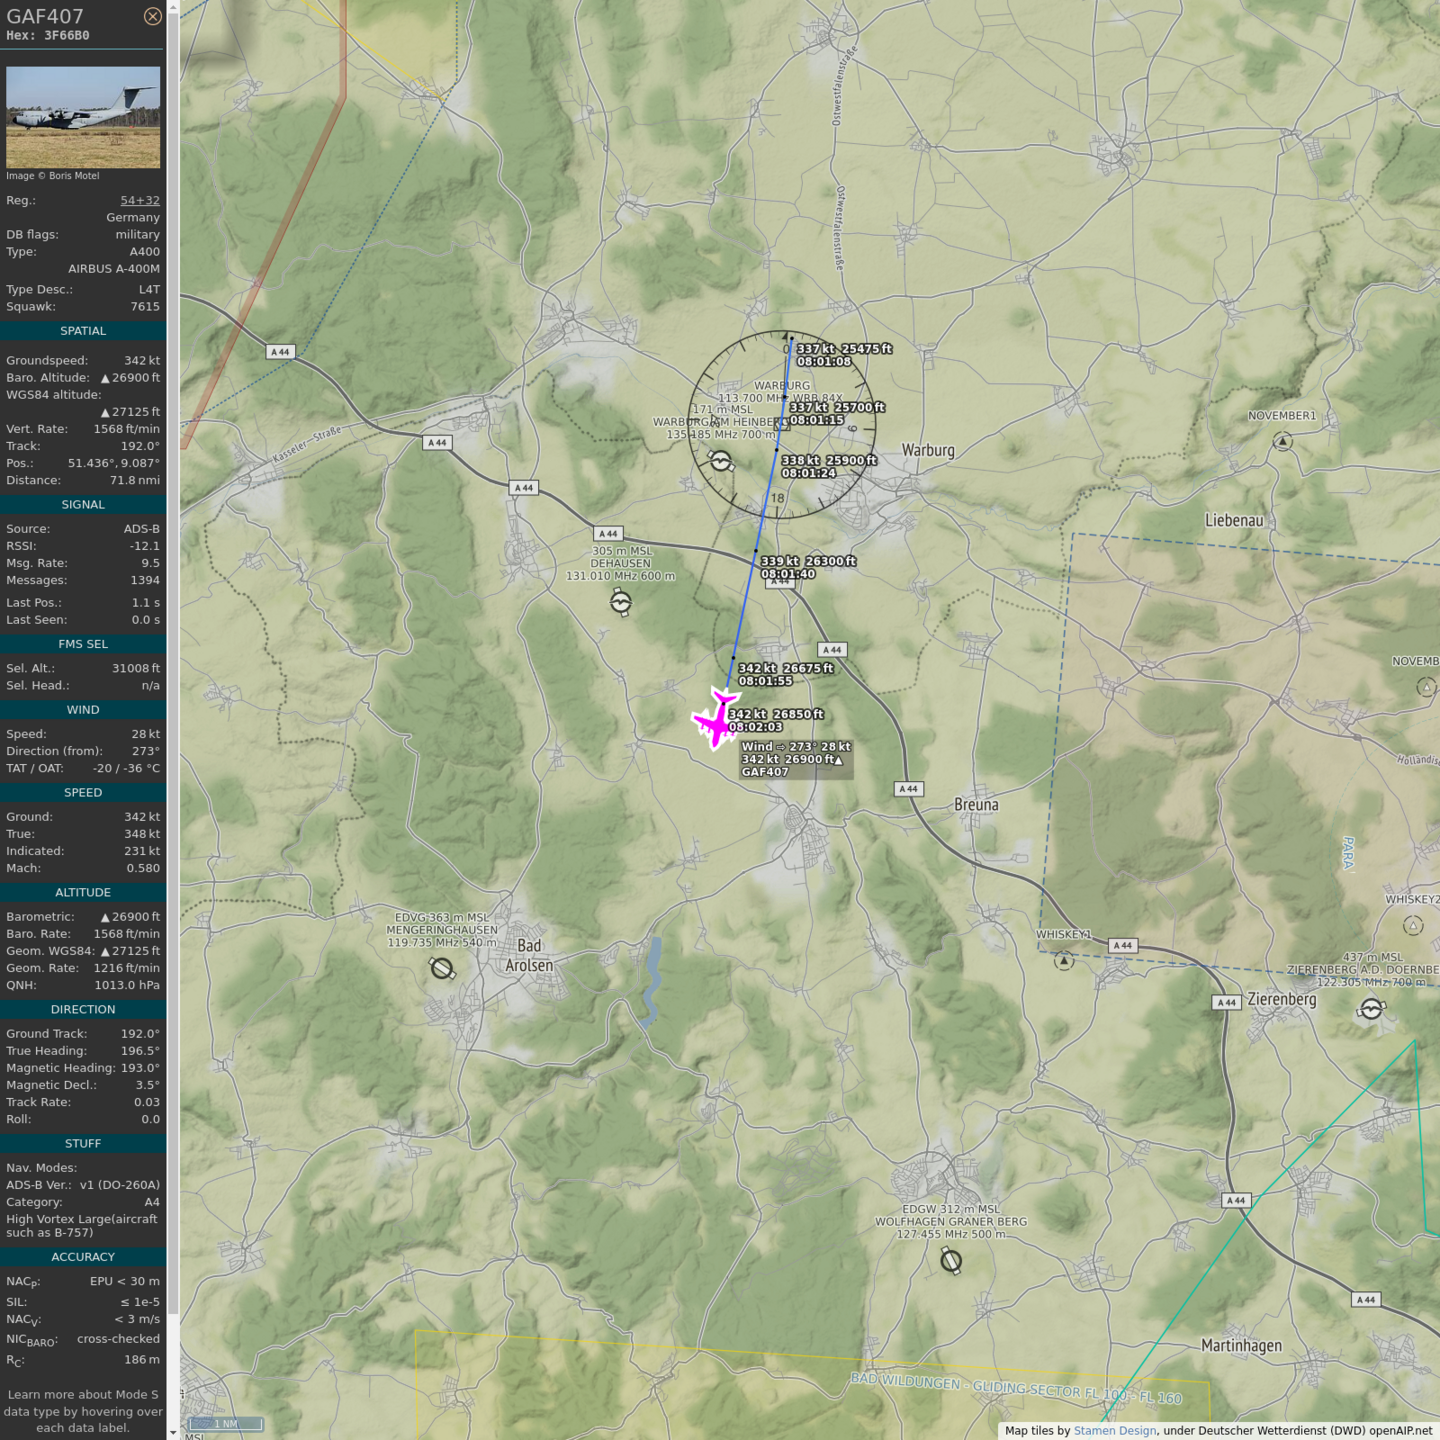Click the NOVEMBER1 reporting point triangle

point(1283,441)
